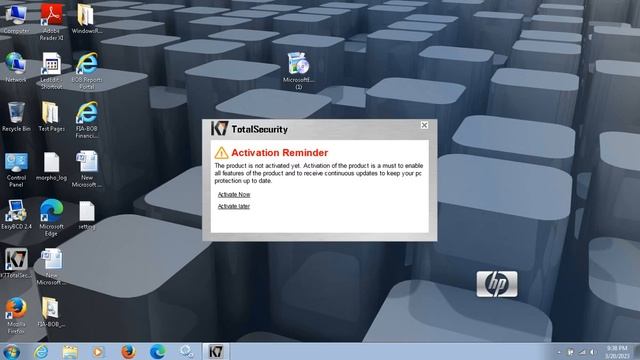Select the FIA-BOB Financi... Internet Explorer shortcut
This screenshot has height=360, width=640.
coord(87,120)
